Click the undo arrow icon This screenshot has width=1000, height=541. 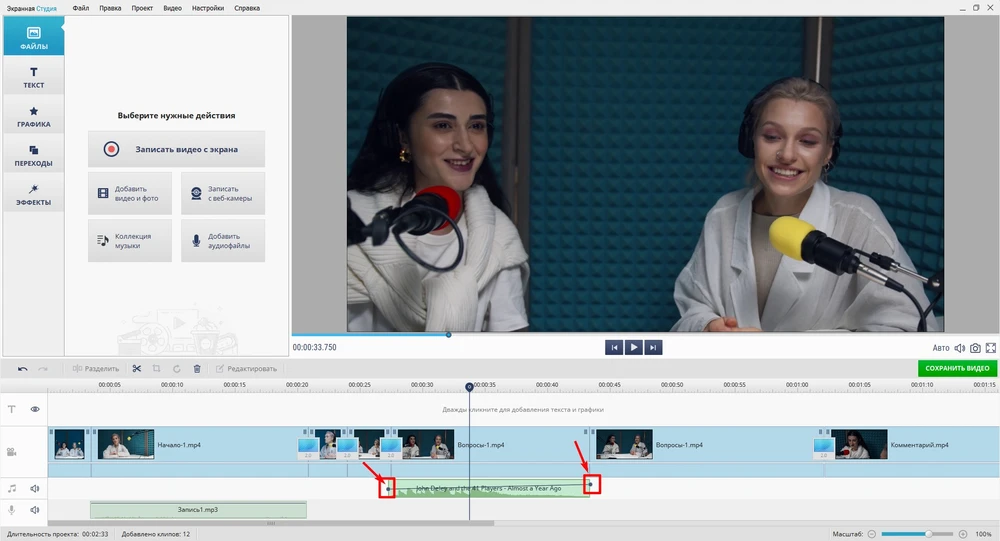tap(23, 369)
